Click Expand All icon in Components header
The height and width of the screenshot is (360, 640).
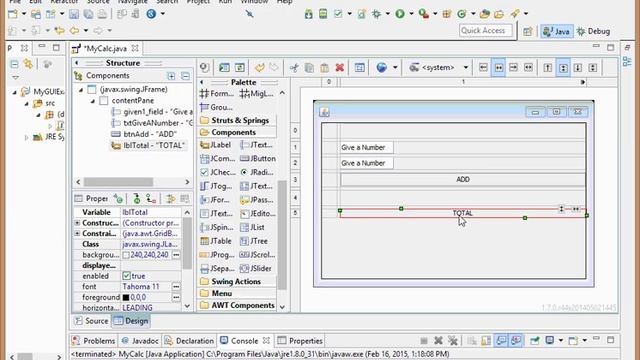[x=171, y=76]
